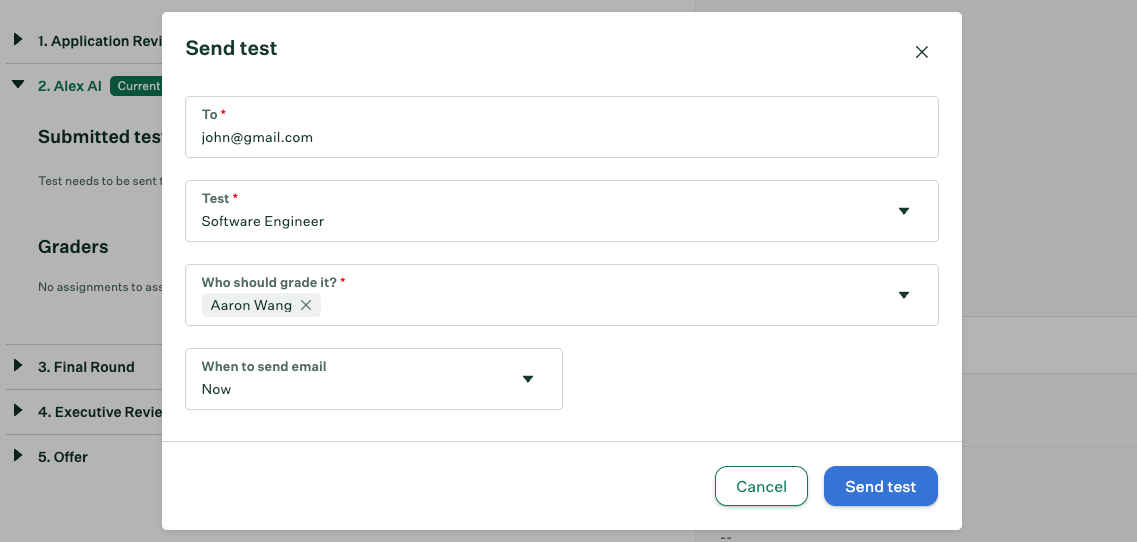The width and height of the screenshot is (1137, 542).
Task: Click the To email input field
Action: click(561, 137)
